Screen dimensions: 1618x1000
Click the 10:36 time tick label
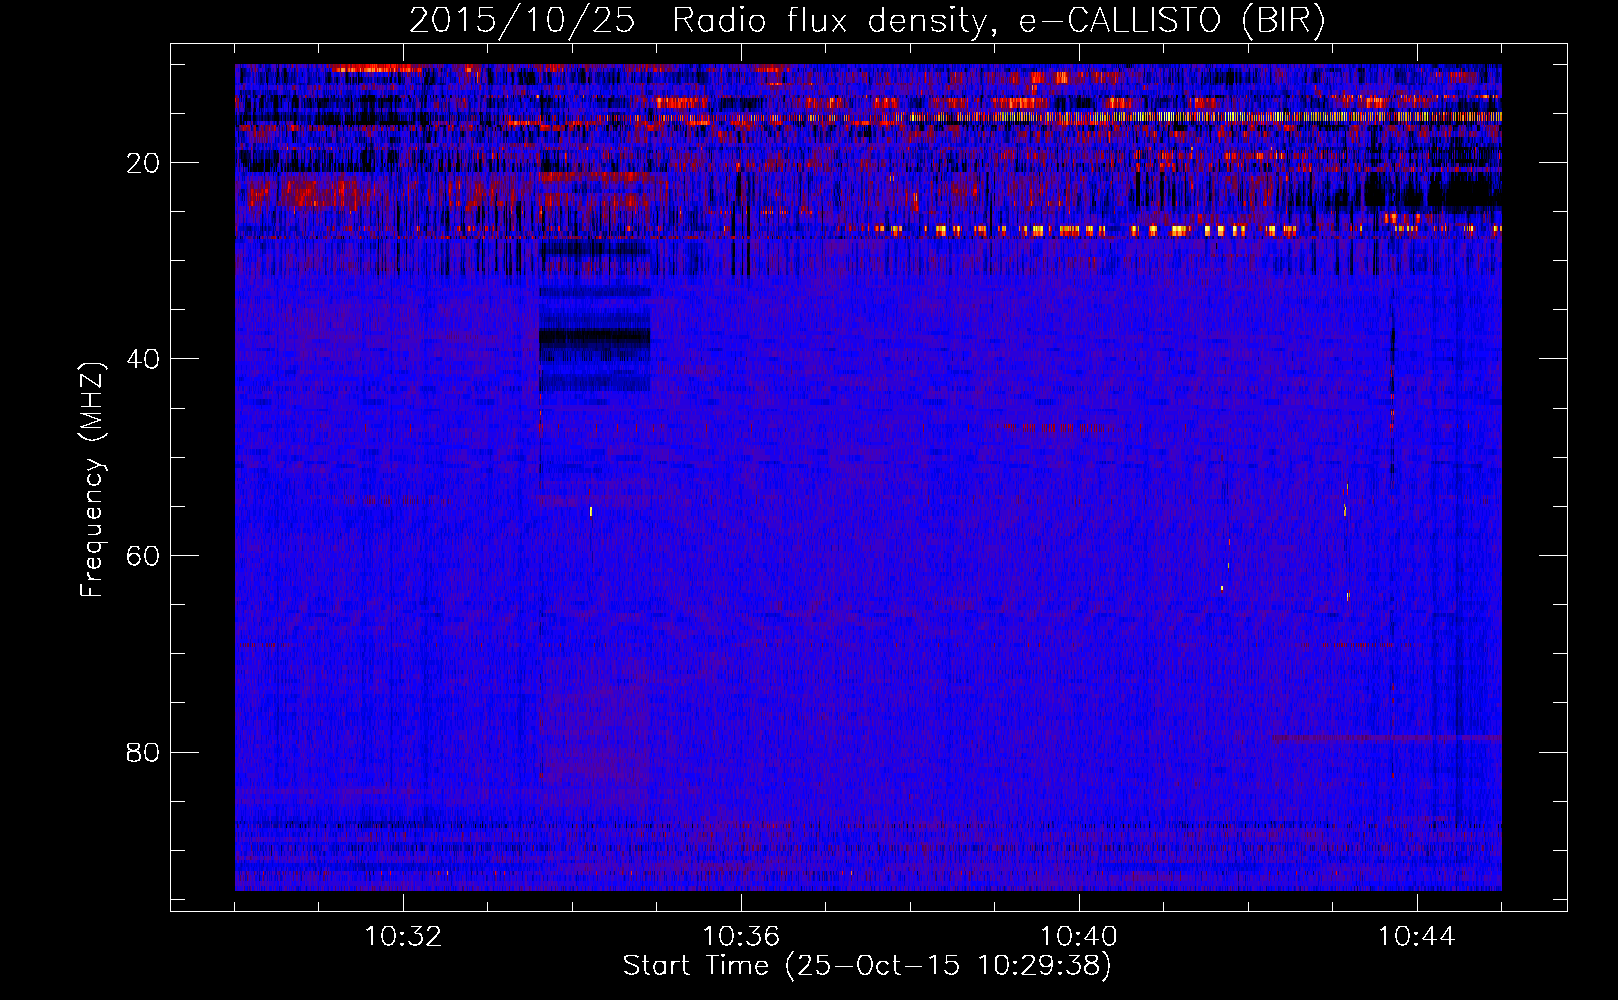(741, 936)
